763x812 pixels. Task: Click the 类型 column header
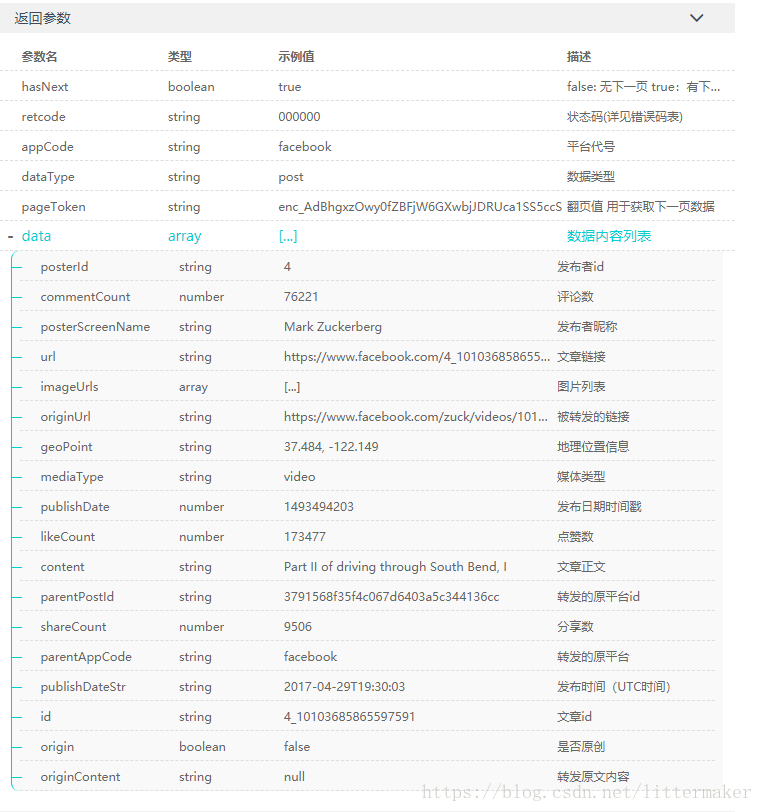[x=180, y=56]
